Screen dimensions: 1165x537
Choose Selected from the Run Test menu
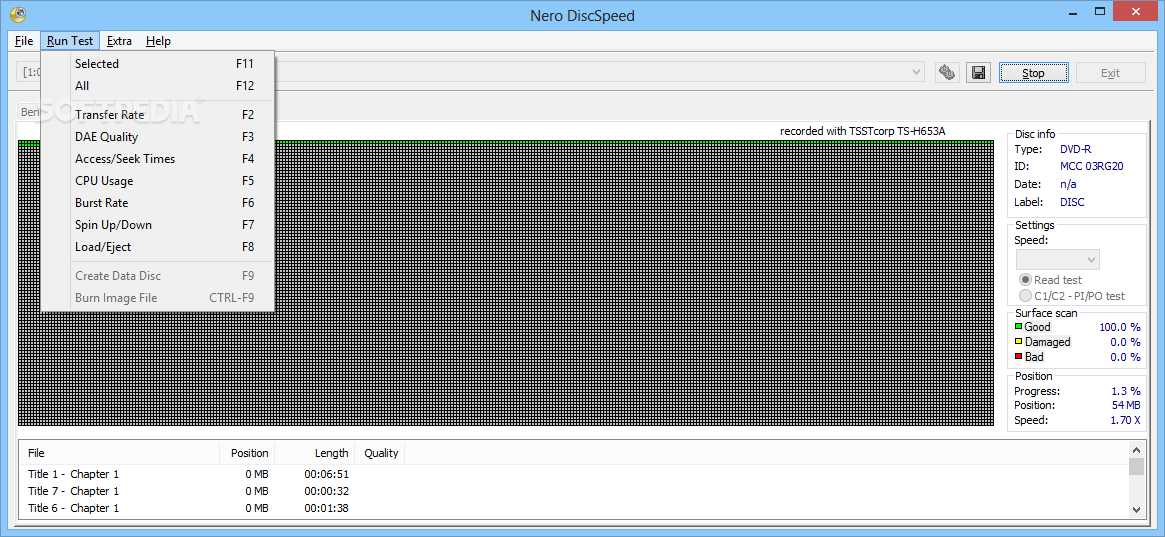[158, 64]
